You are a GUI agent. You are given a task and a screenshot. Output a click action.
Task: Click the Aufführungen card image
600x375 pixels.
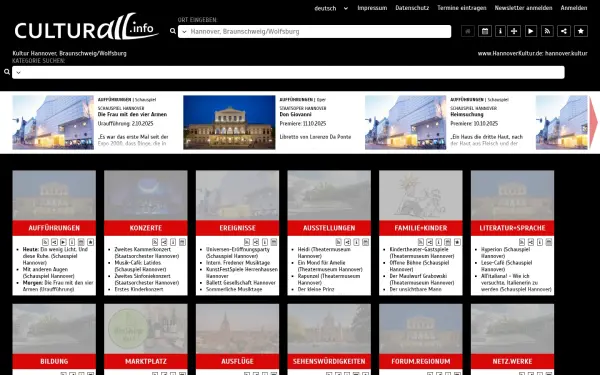tap(54, 196)
